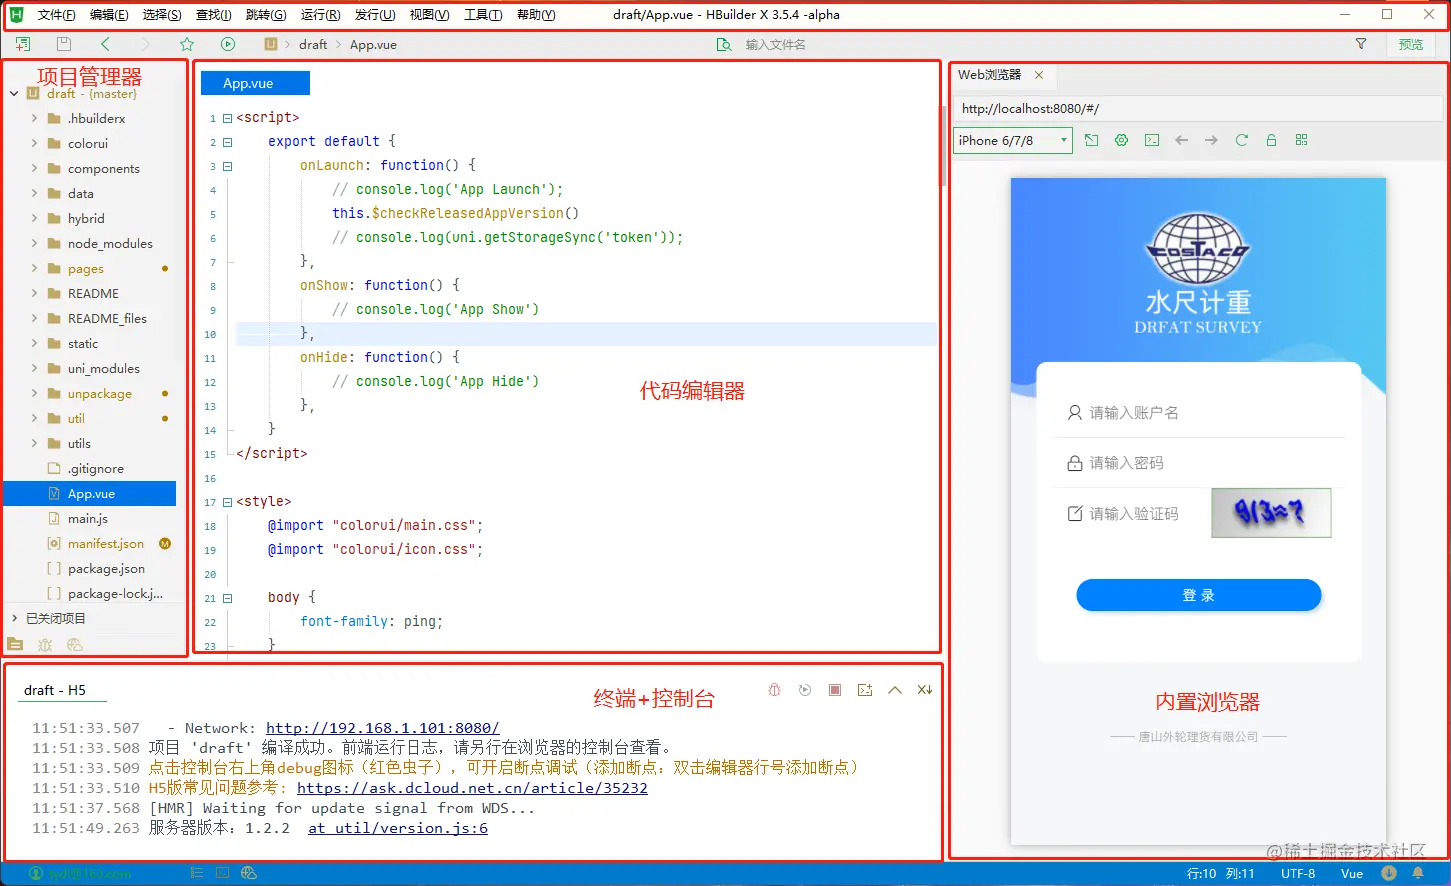Click the favorites star icon in toolbar
The height and width of the screenshot is (886, 1451).
187,44
